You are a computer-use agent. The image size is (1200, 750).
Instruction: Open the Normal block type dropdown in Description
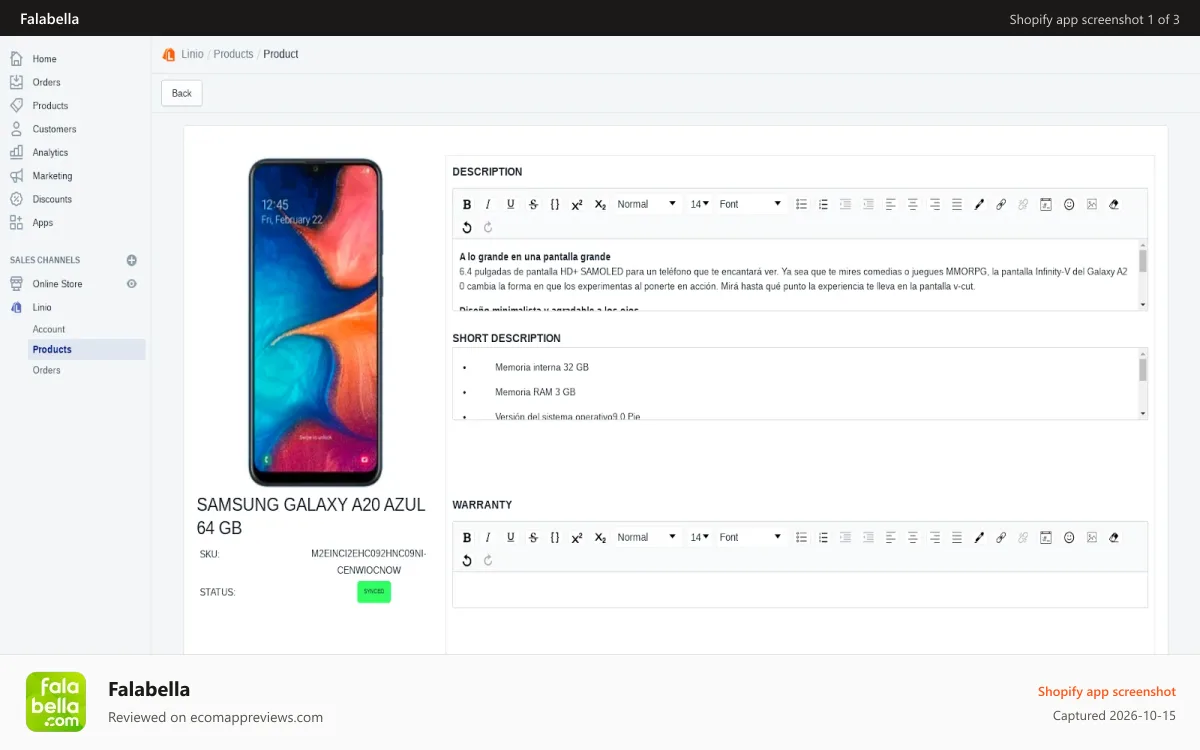click(x=647, y=204)
